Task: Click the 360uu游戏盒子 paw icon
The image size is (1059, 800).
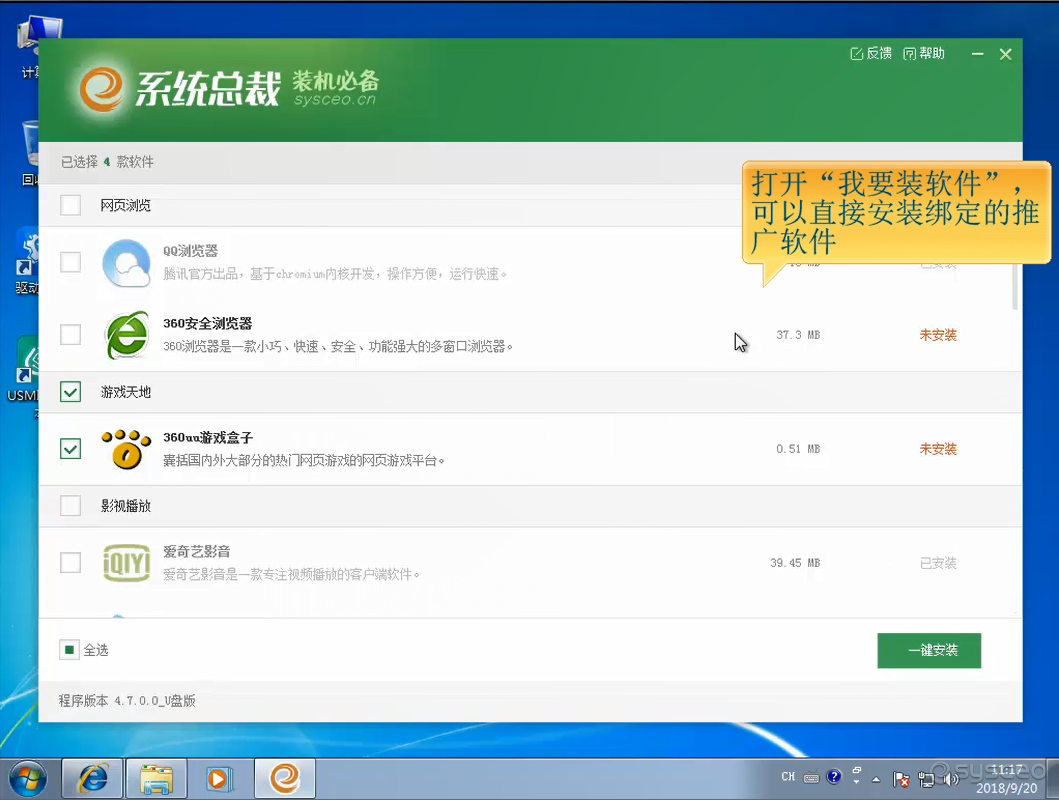Action: [x=126, y=449]
